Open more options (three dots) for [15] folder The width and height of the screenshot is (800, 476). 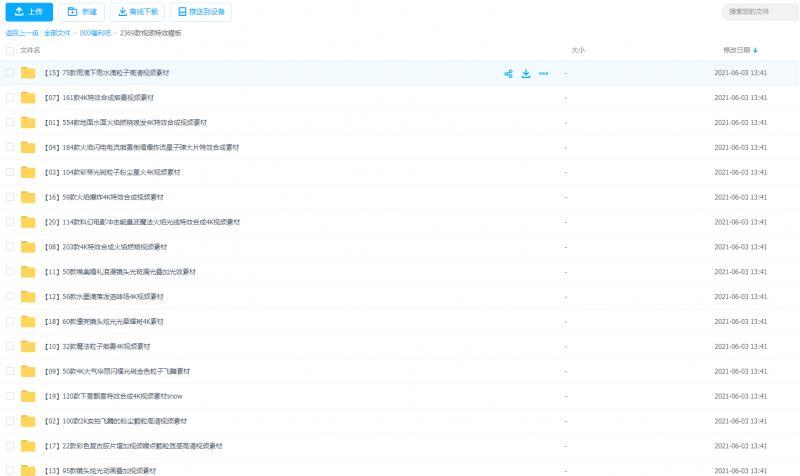pyautogui.click(x=544, y=73)
